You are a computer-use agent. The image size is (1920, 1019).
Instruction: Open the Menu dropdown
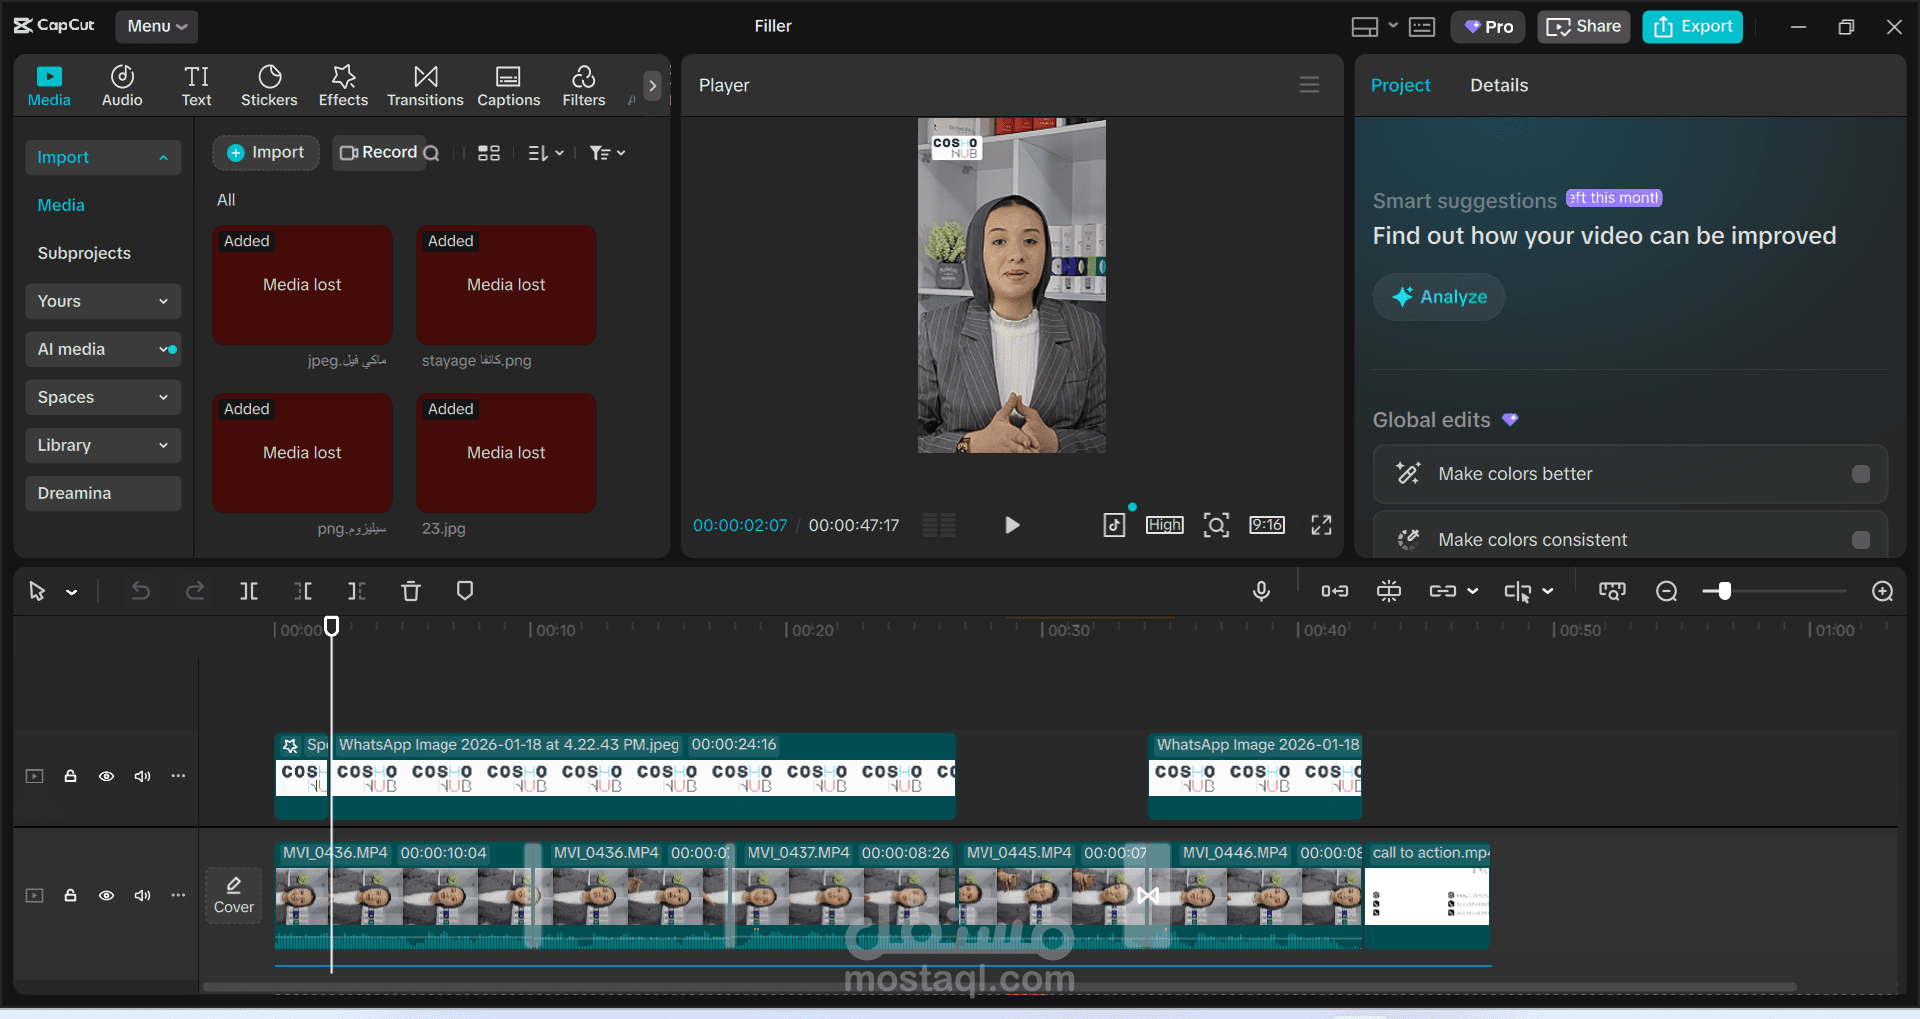coord(157,26)
